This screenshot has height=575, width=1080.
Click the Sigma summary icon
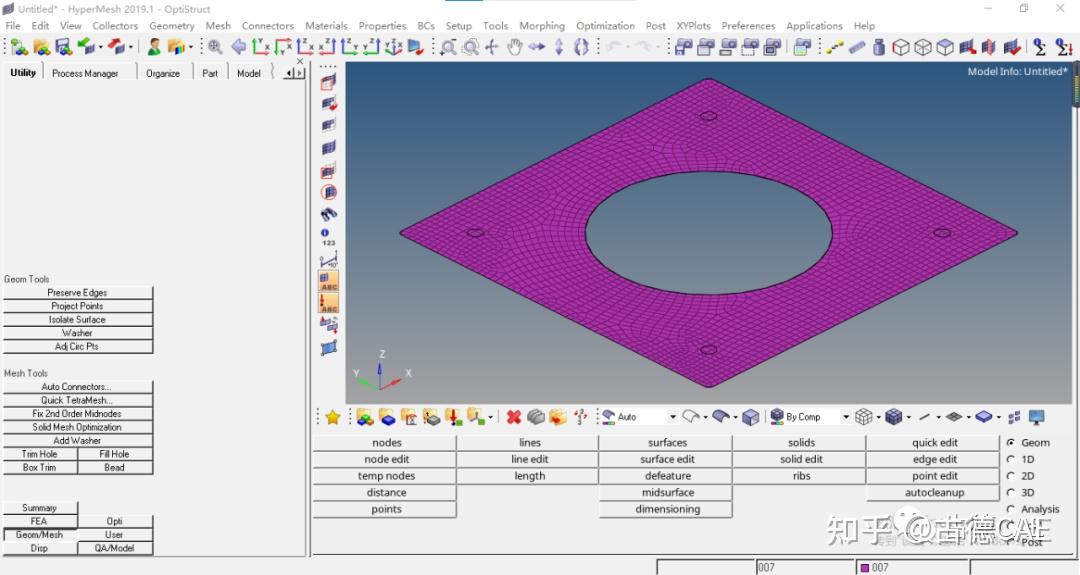tap(1040, 47)
